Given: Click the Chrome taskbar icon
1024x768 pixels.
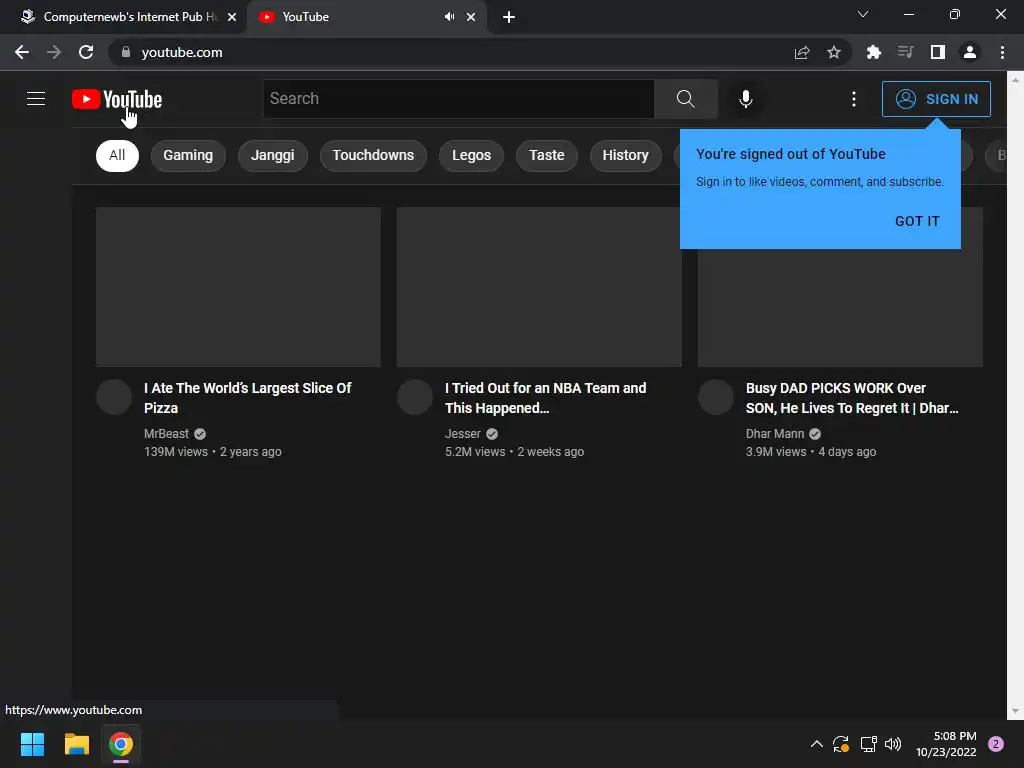Looking at the screenshot, I should (121, 744).
